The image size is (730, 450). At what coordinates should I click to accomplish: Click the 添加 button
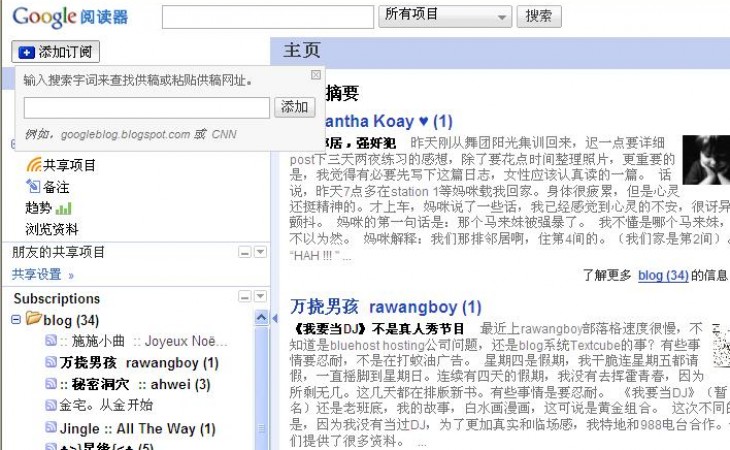point(294,107)
